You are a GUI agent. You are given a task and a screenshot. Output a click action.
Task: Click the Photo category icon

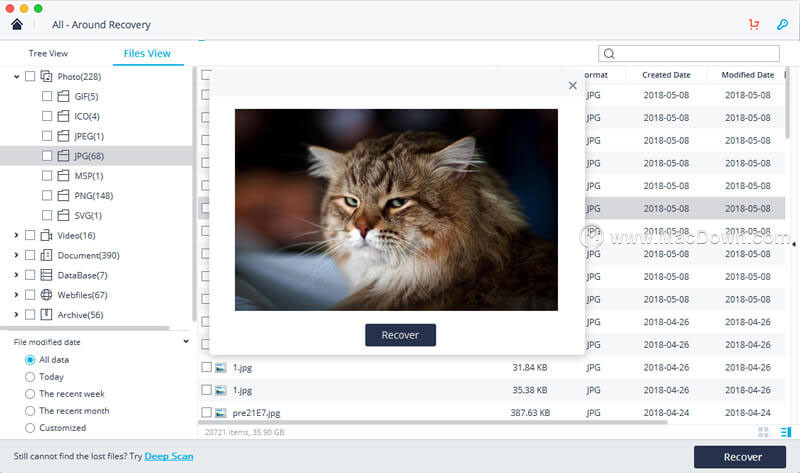46,77
